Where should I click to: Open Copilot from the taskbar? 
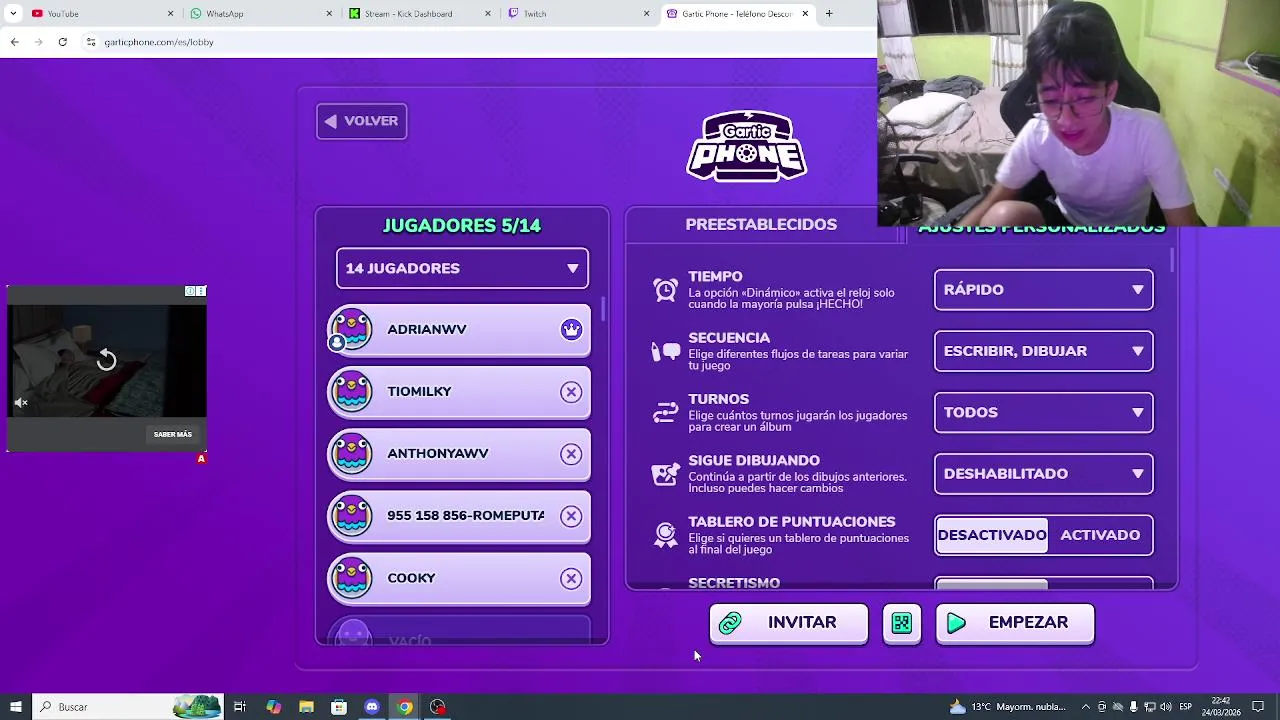pyautogui.click(x=273, y=707)
